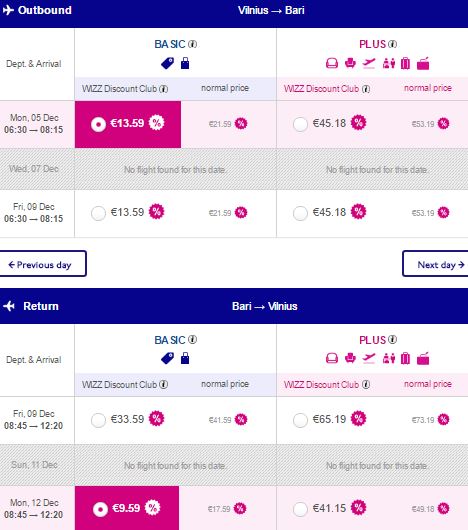
Task: Click the discount percent badge beside €21.59 on Mon 05 Dec
Action: 241,123
